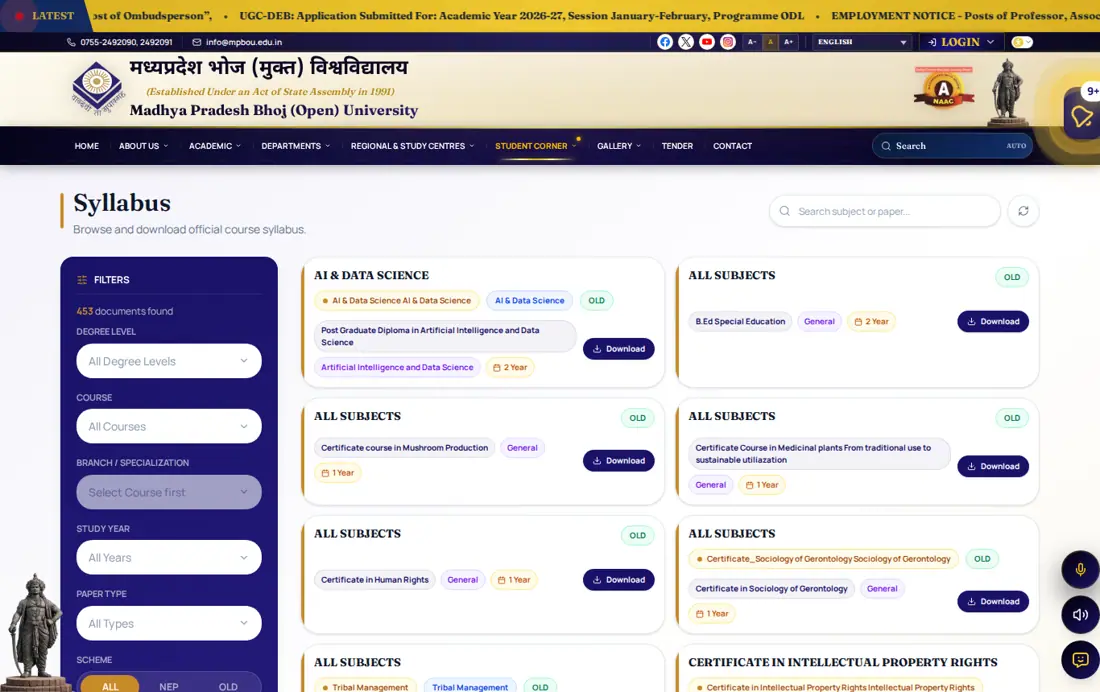1100x692 pixels.
Task: Open the TENDER page
Action: [x=677, y=146]
